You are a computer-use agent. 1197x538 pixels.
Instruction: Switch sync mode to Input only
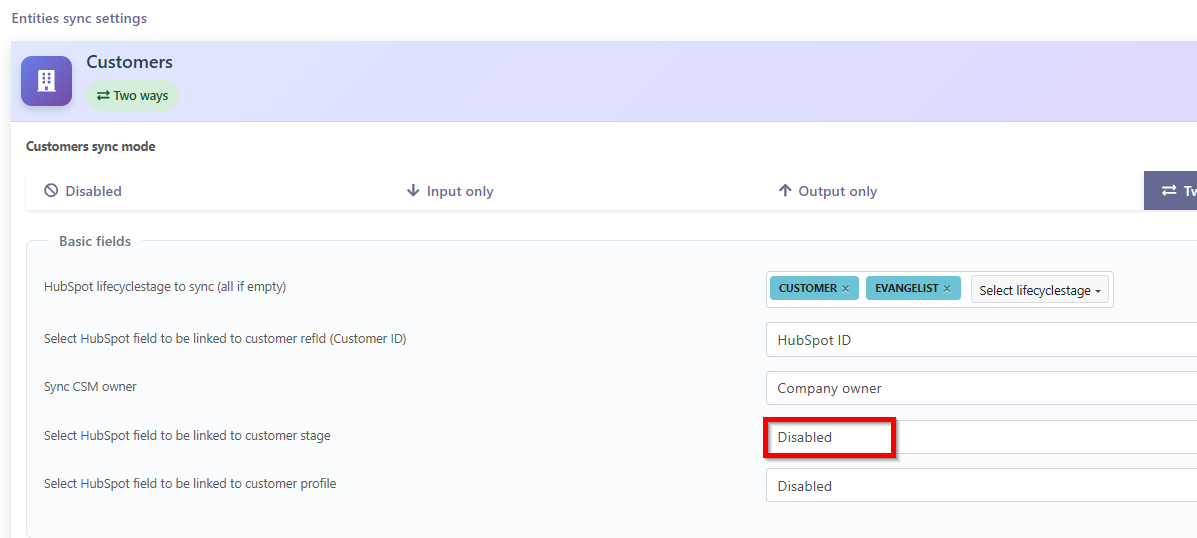[x=459, y=191]
